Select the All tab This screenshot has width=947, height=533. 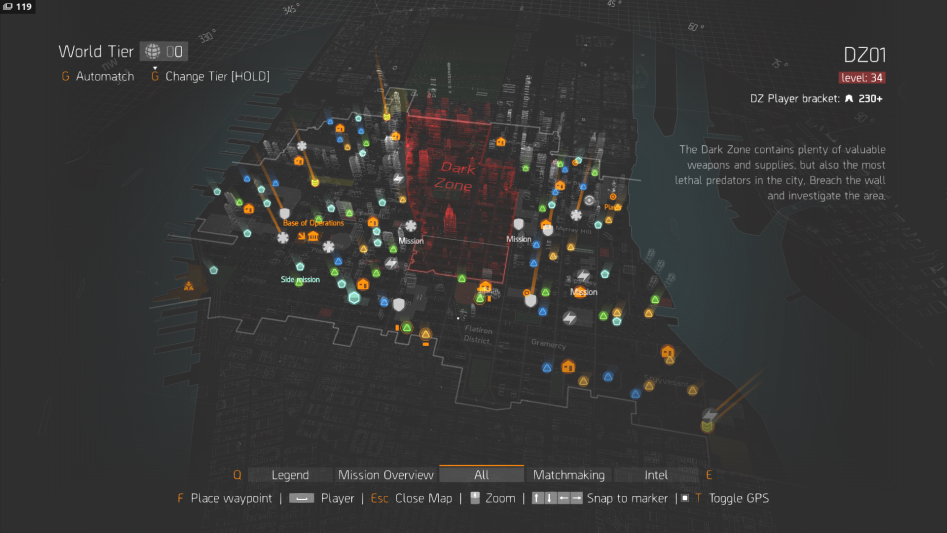coord(481,474)
